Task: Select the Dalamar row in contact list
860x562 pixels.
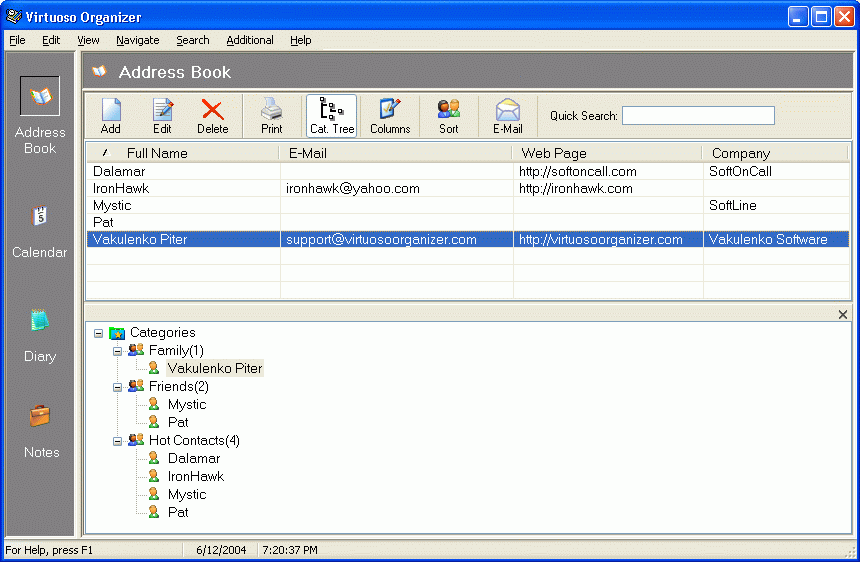Action: point(468,171)
